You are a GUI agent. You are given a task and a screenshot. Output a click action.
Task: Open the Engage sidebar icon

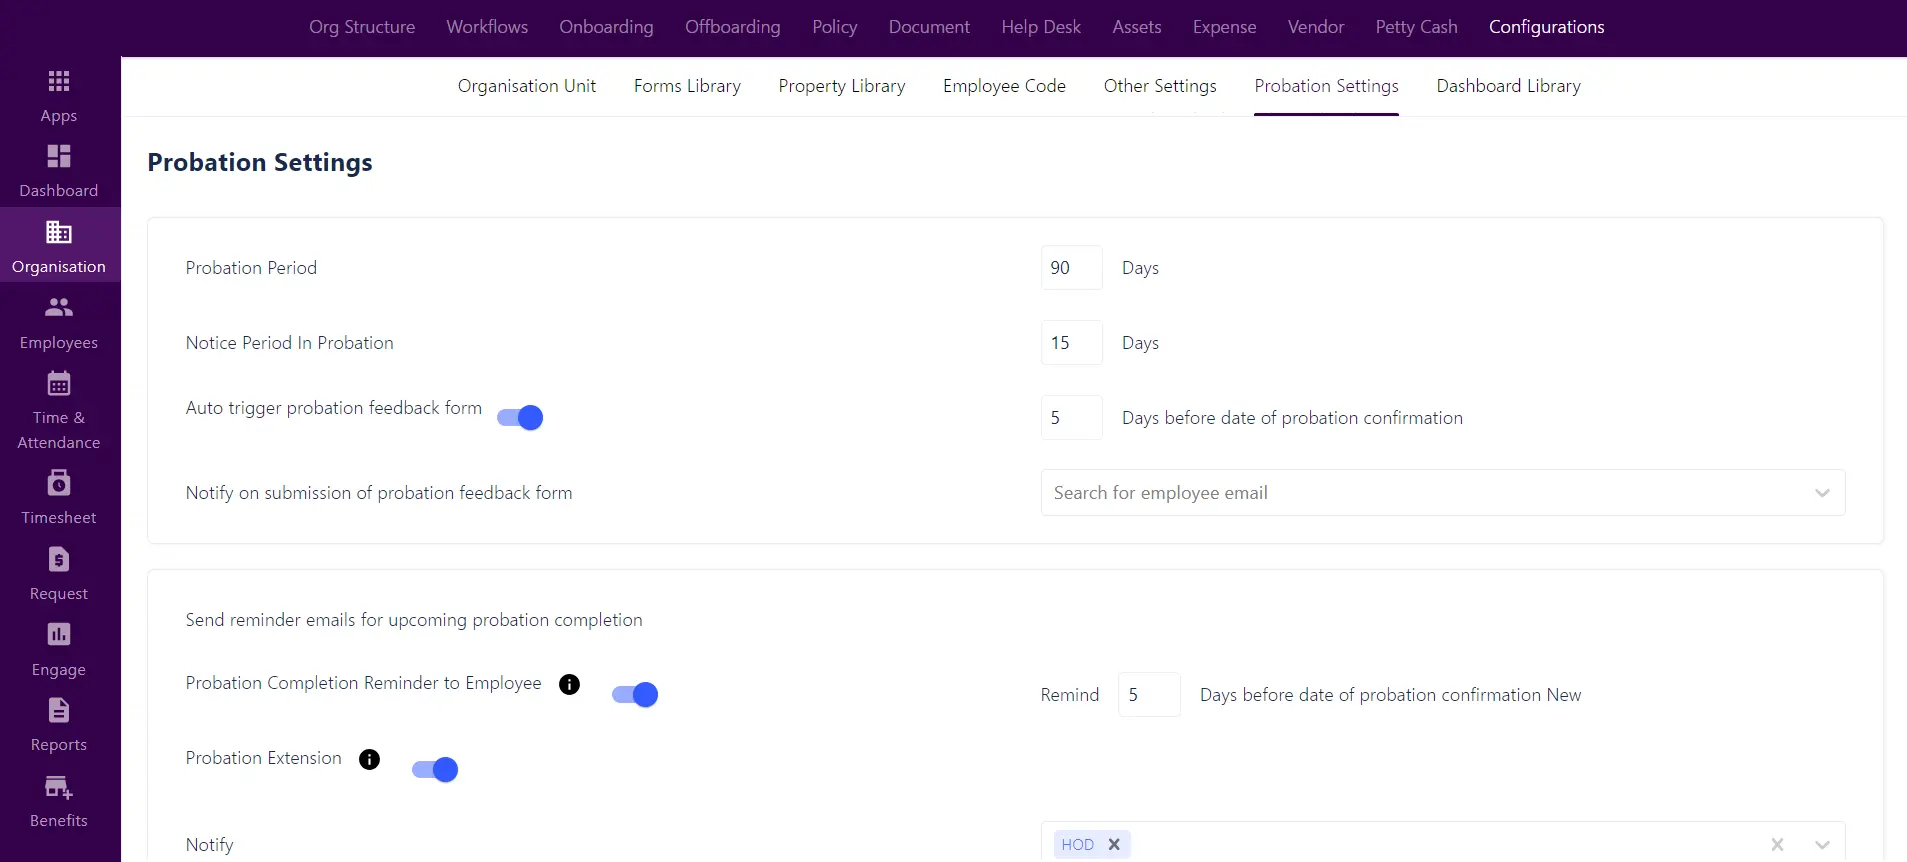59,634
